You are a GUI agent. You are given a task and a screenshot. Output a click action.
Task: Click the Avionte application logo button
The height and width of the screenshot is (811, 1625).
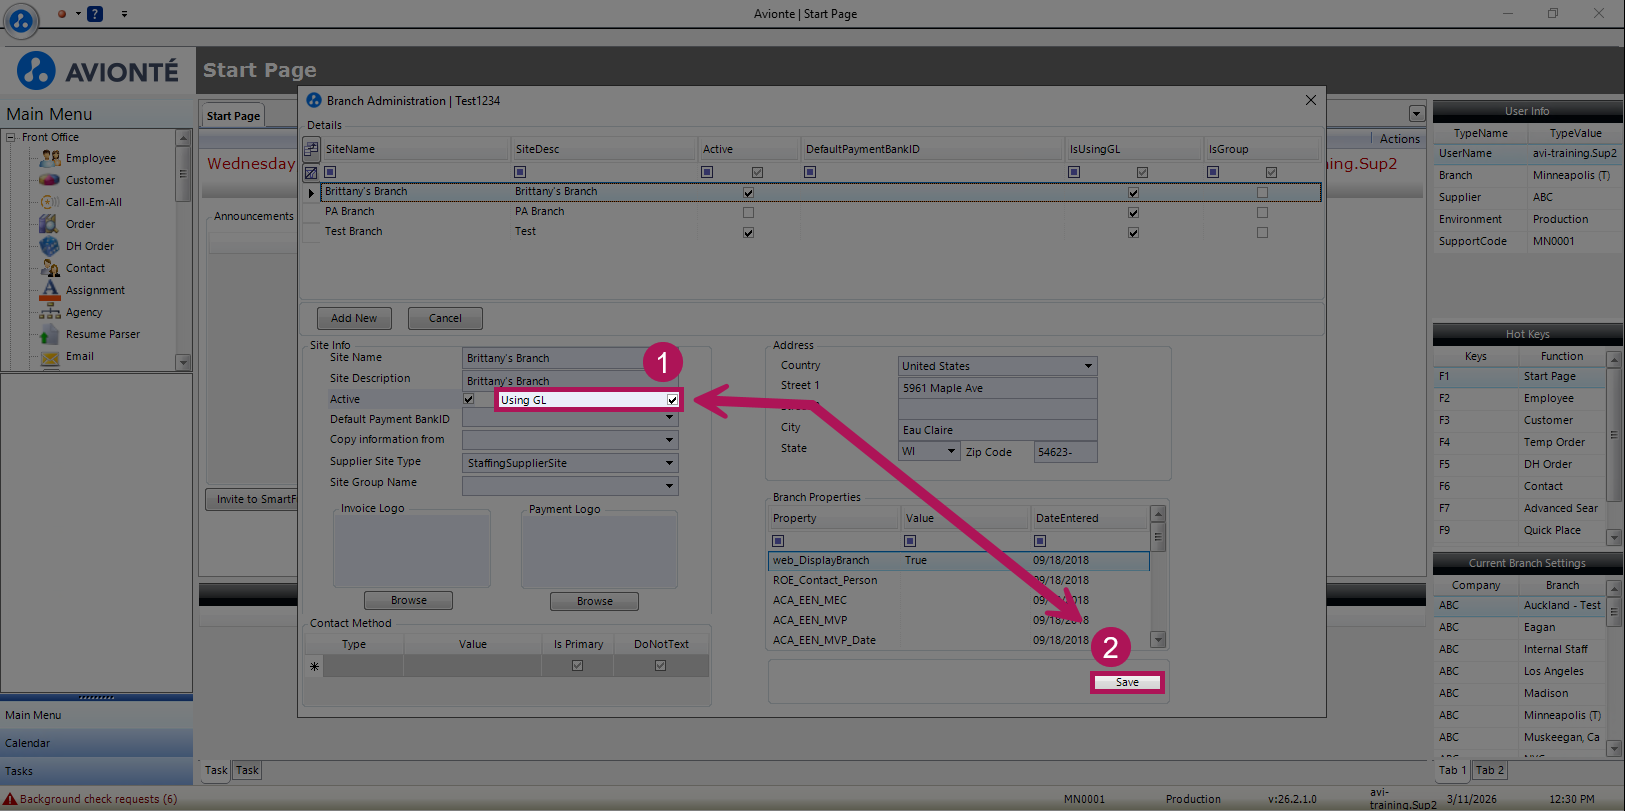21,19
